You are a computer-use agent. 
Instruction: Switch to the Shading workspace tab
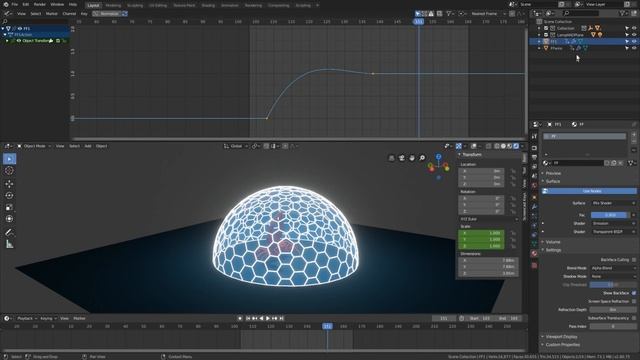[x=208, y=5]
